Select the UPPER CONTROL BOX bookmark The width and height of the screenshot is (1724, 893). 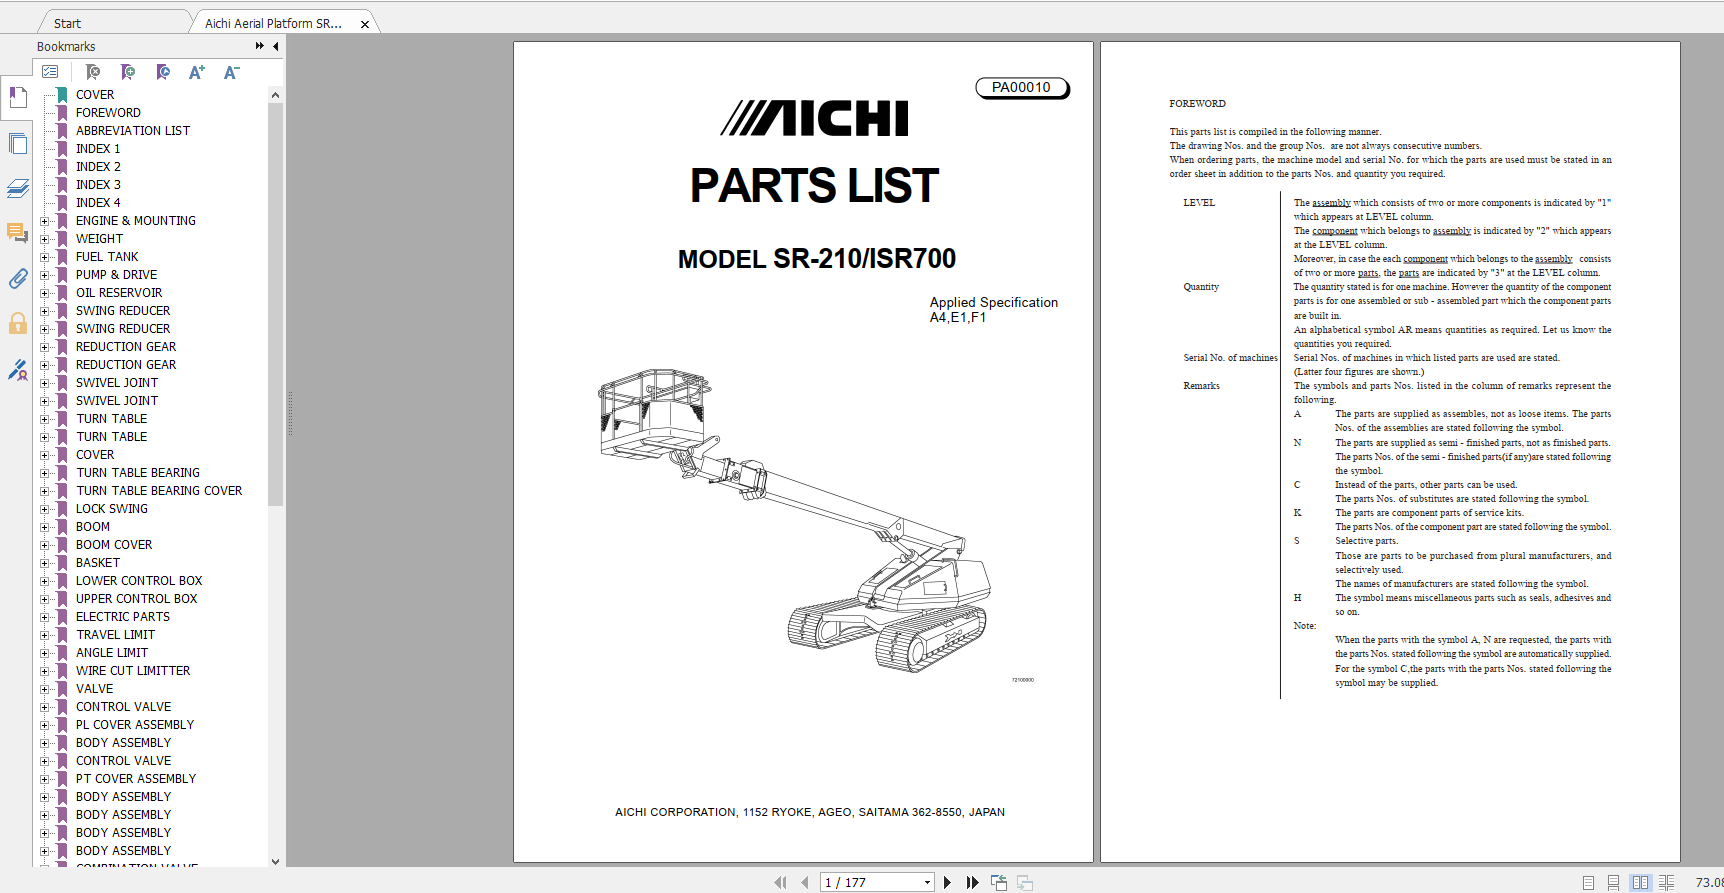click(137, 599)
